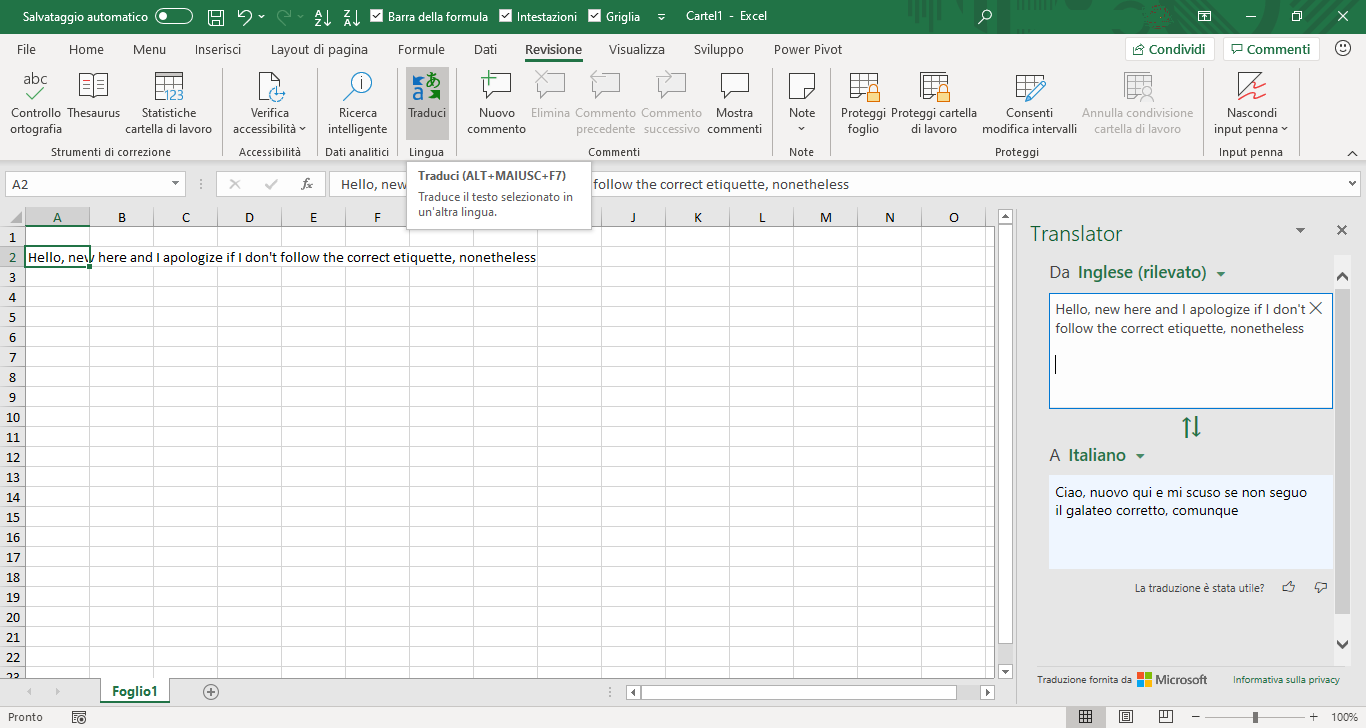Toggle Salvataggio automatico switch

pyautogui.click(x=174, y=17)
